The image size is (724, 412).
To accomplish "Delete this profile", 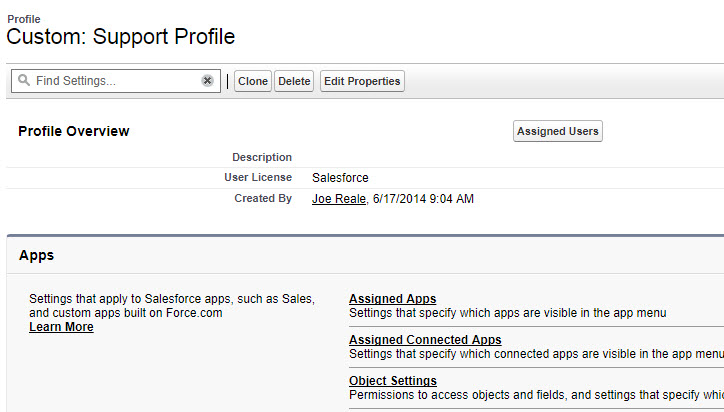I will [x=294, y=81].
